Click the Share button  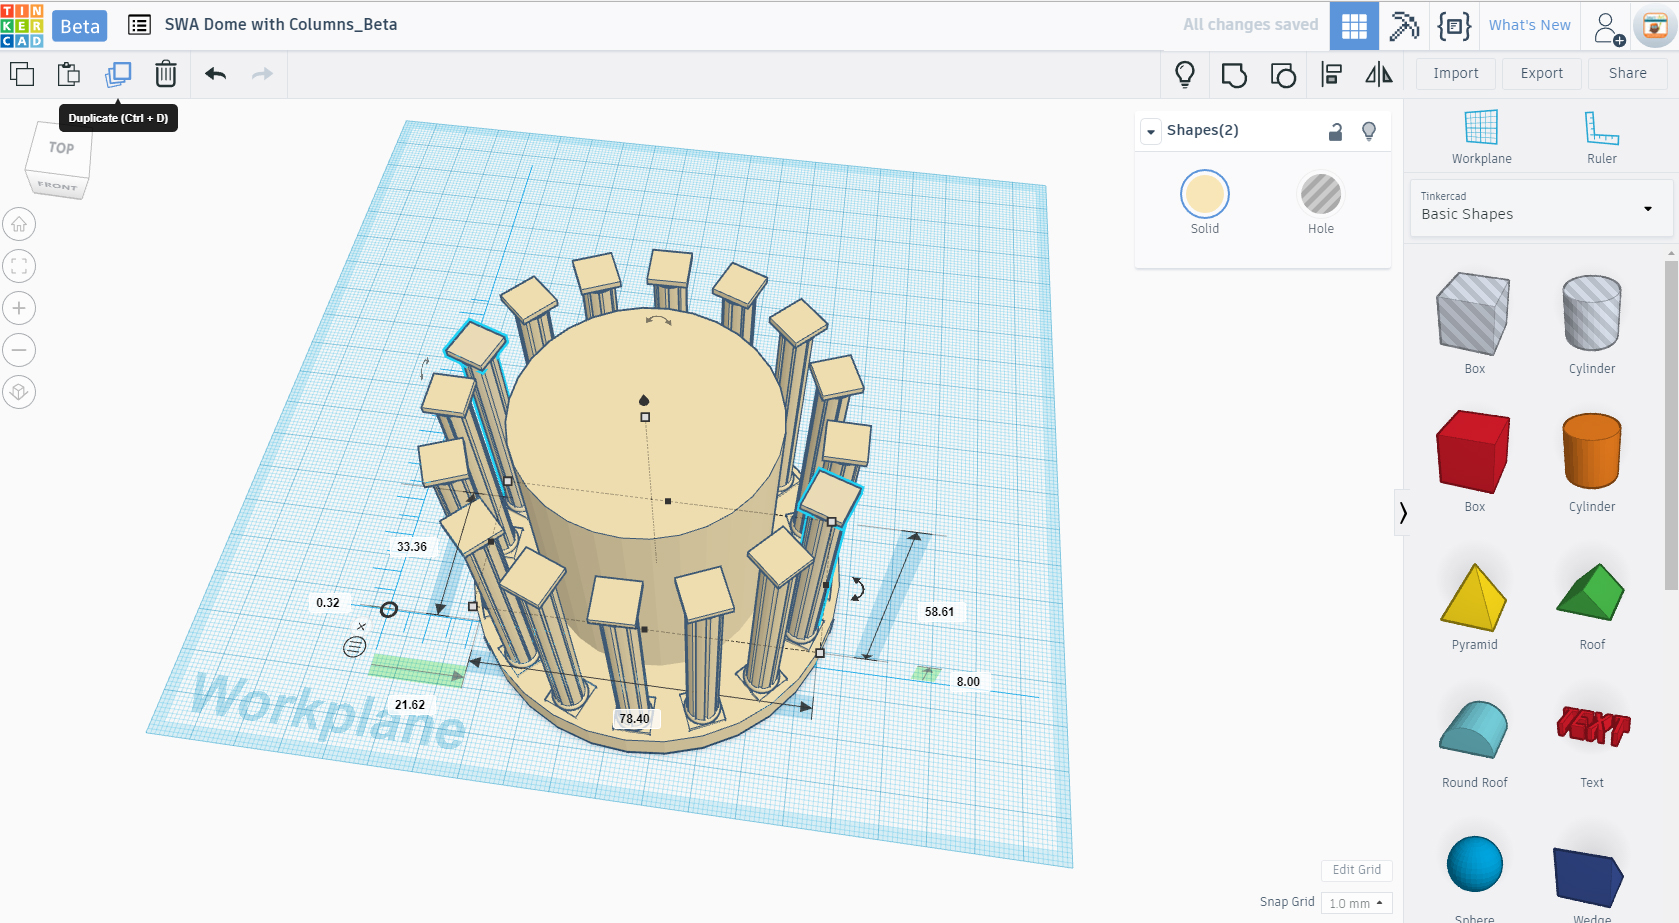click(1627, 74)
